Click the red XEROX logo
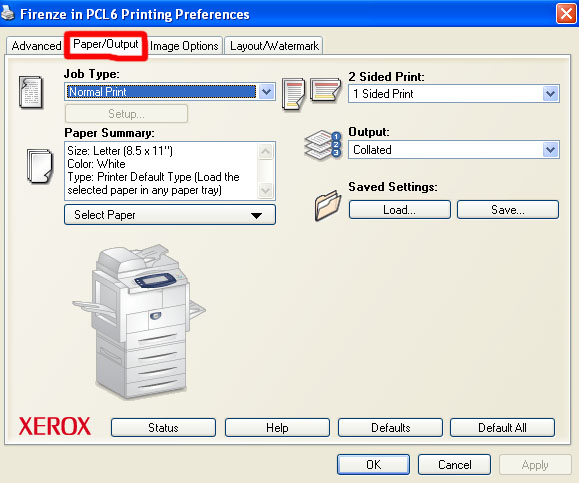 tap(55, 426)
